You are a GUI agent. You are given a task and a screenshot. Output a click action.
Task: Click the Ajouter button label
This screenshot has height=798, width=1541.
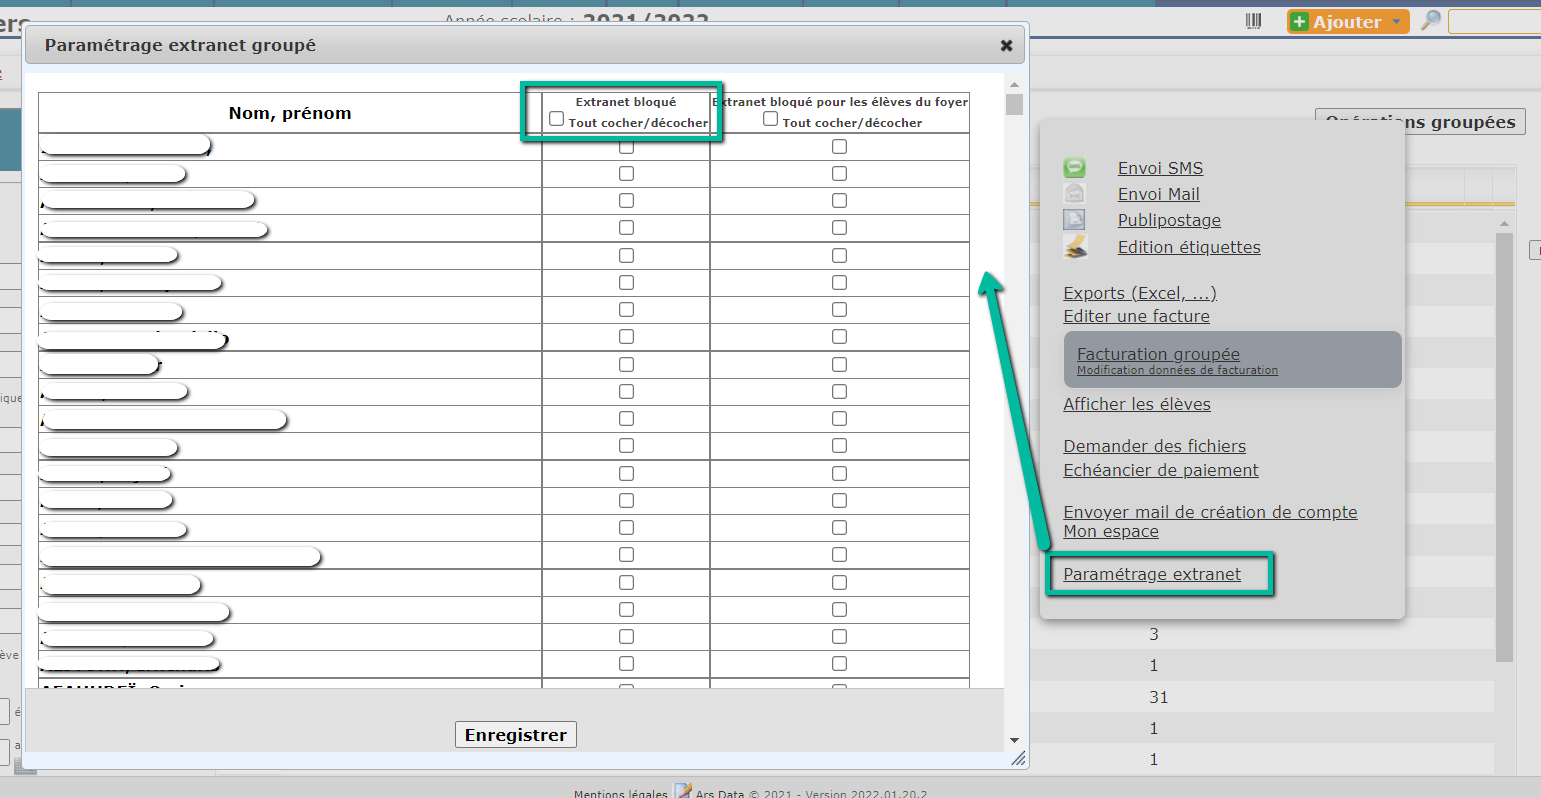point(1347,22)
